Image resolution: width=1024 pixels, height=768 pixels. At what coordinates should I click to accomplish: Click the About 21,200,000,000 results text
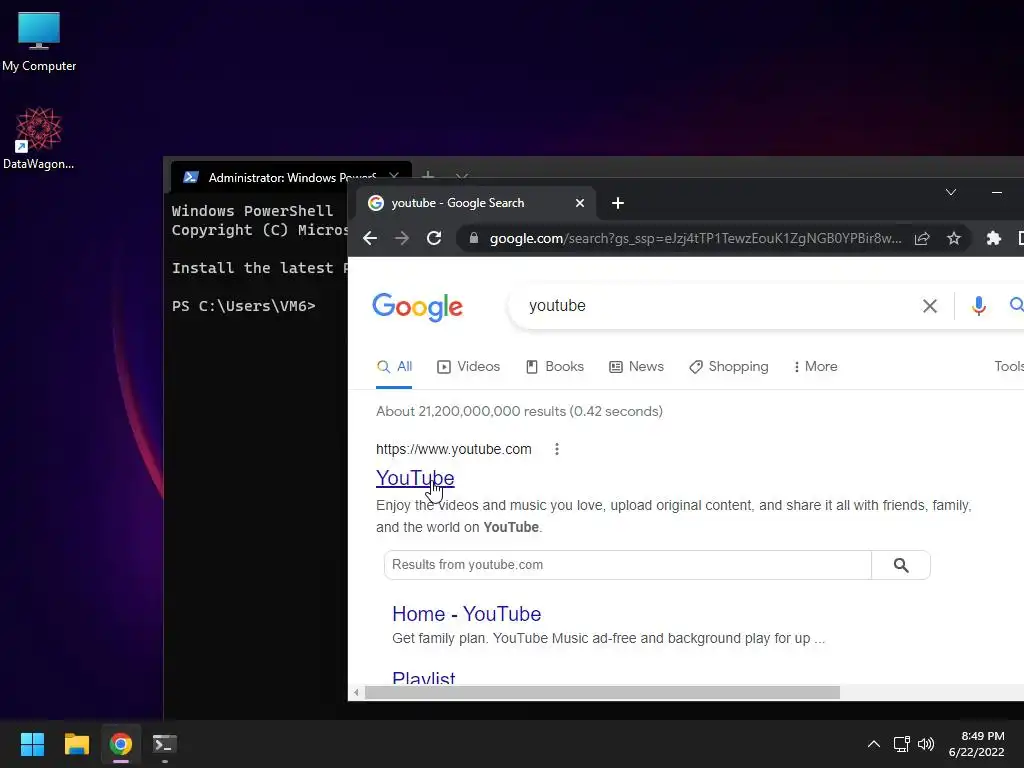[x=519, y=411]
